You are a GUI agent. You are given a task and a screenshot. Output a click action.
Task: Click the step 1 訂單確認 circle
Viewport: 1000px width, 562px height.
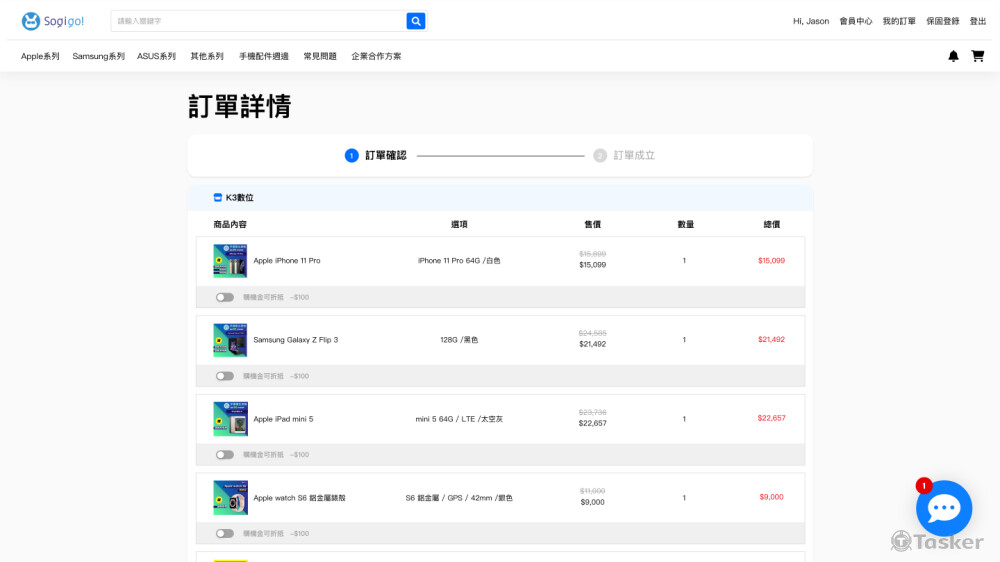(351, 156)
